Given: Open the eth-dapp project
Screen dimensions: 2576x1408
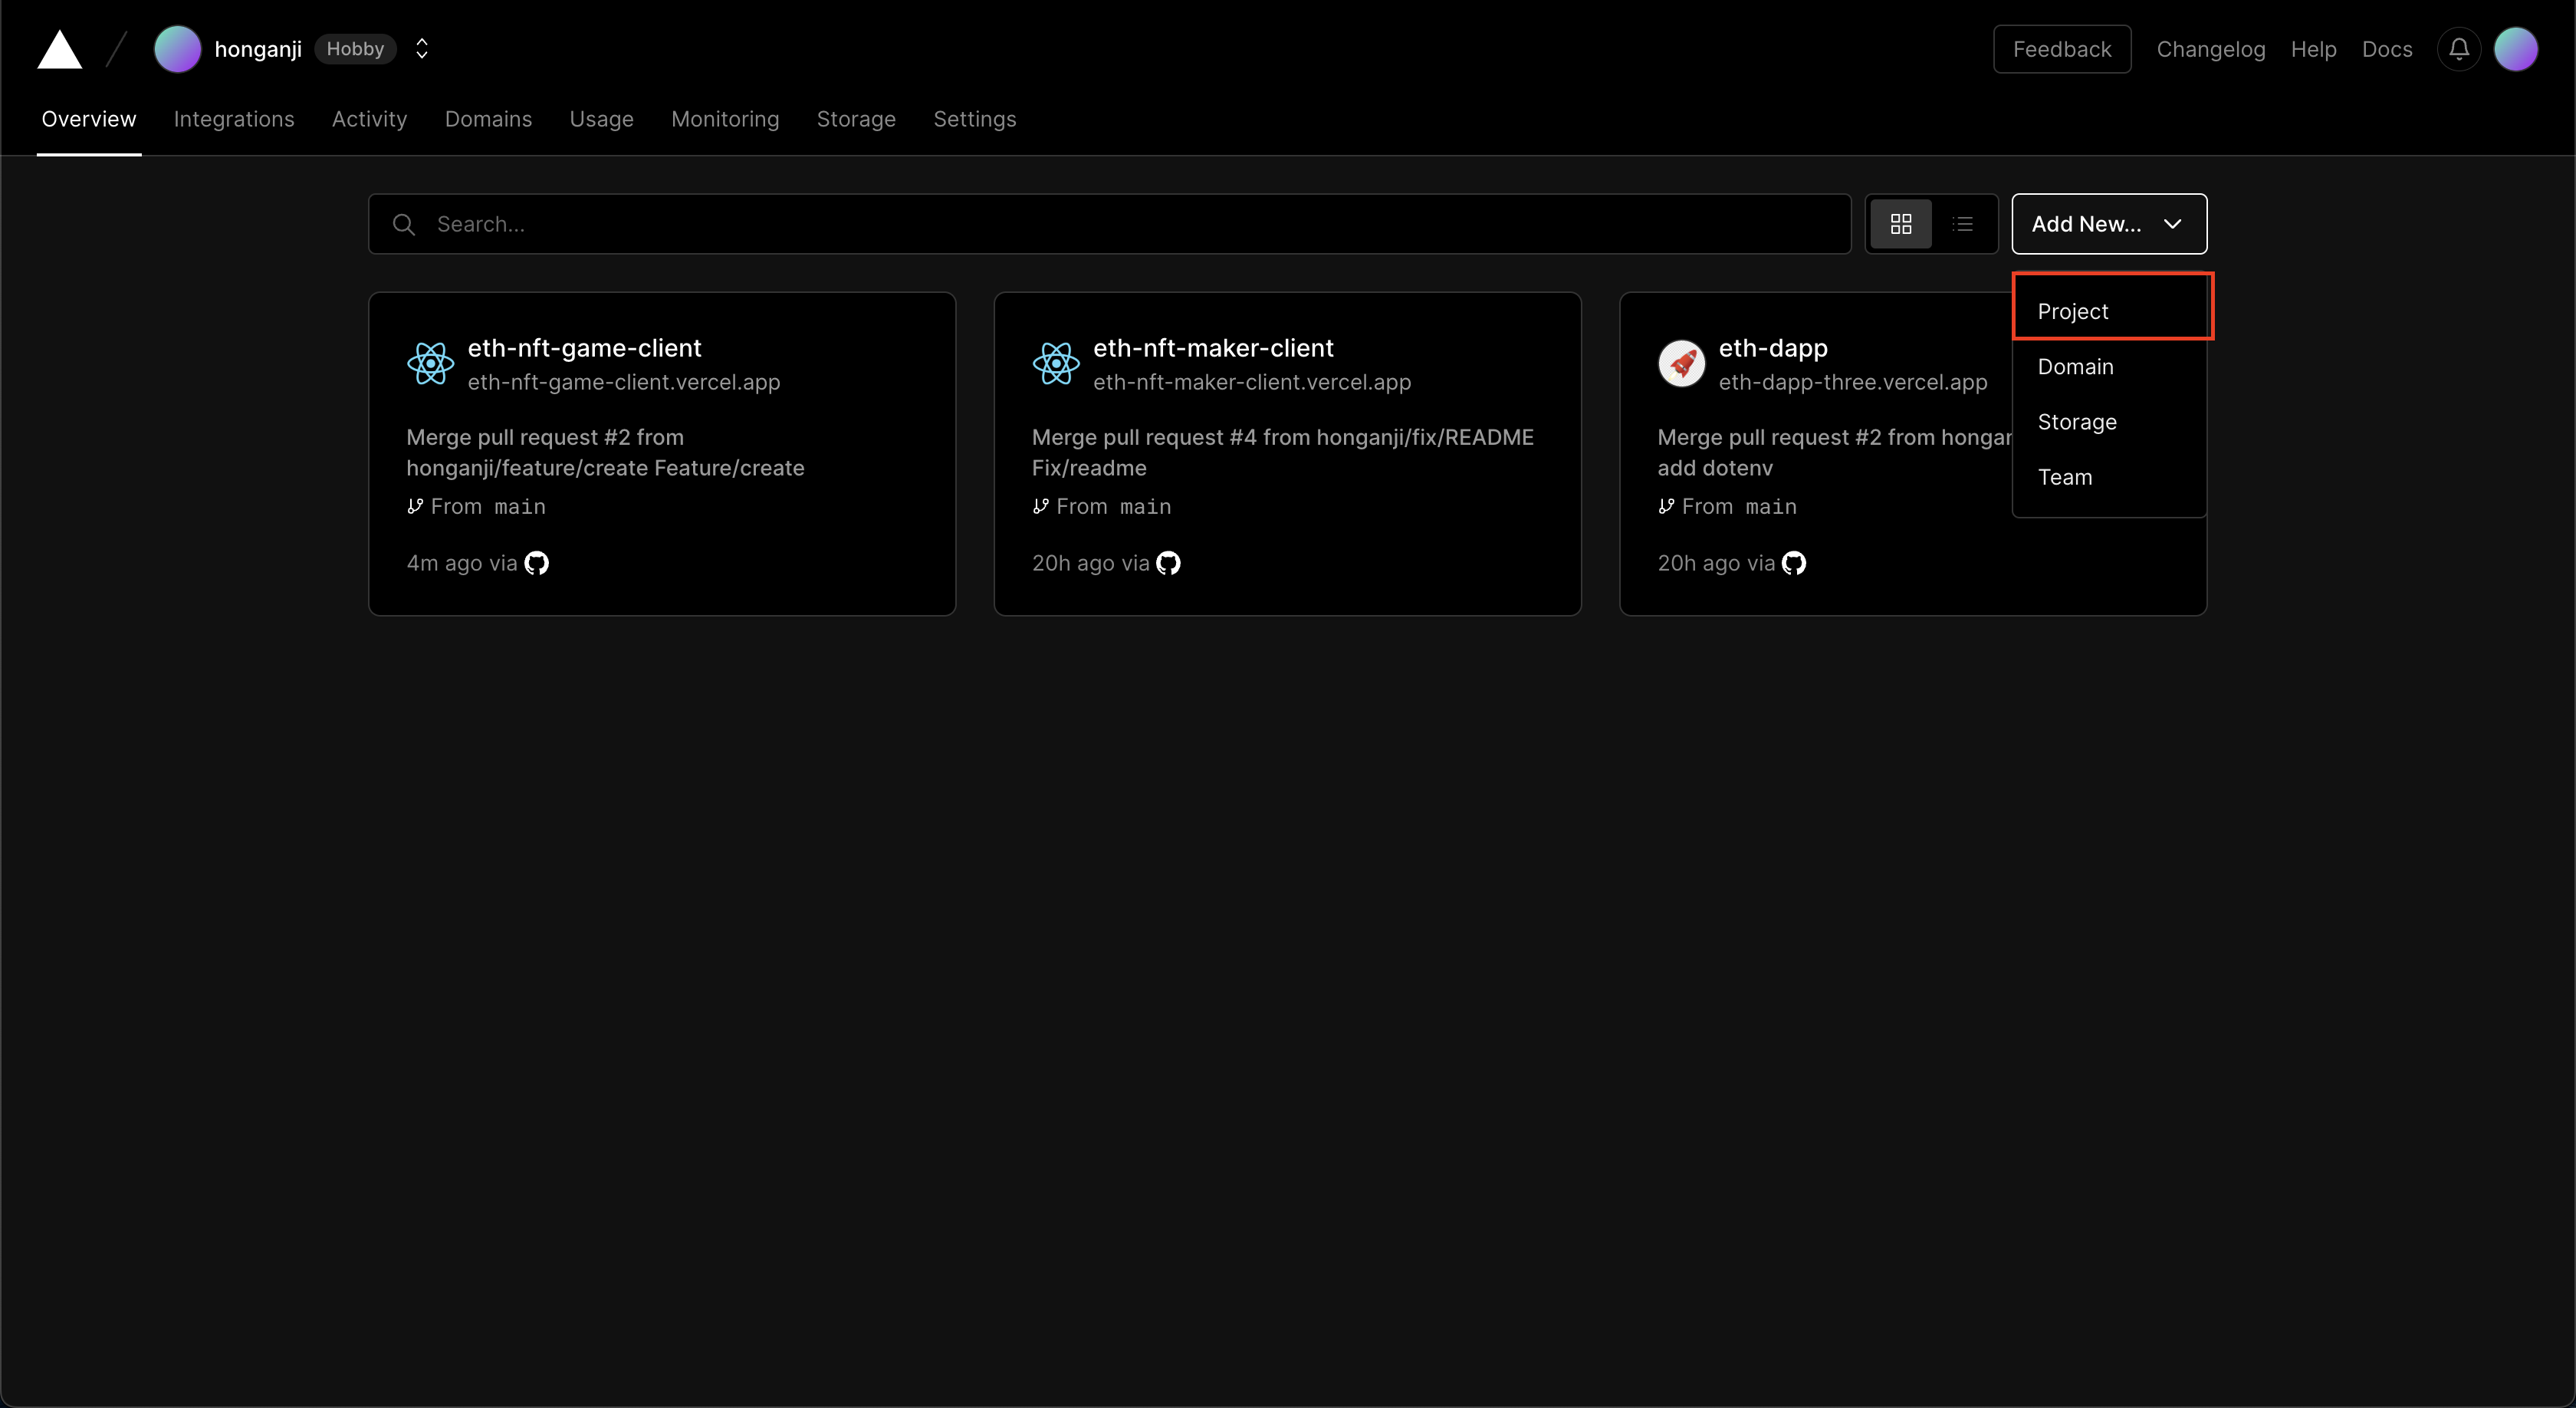Looking at the screenshot, I should click(x=1773, y=348).
